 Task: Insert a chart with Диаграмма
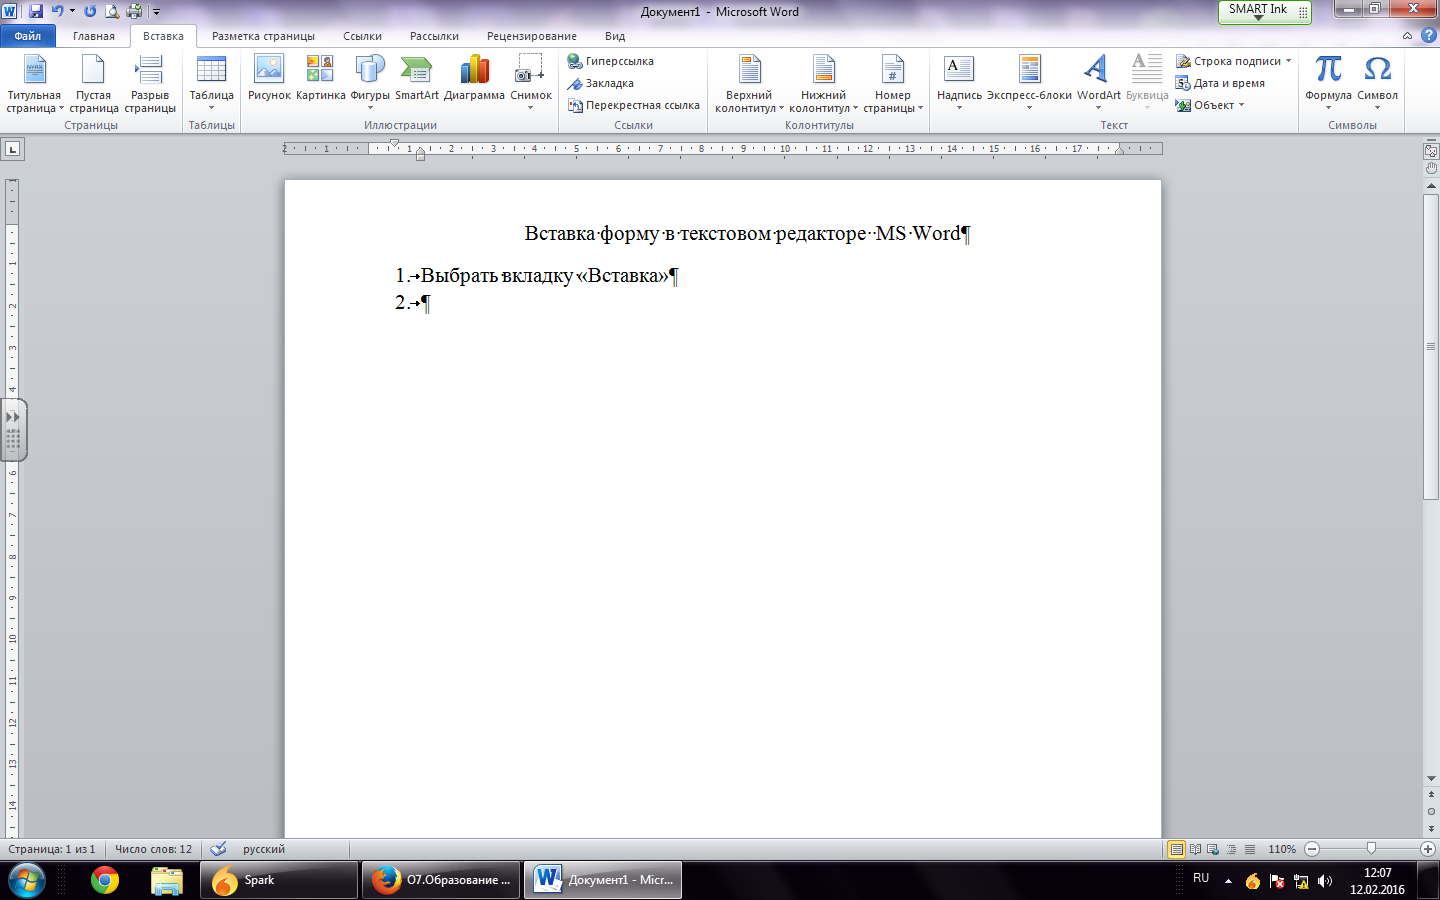[x=474, y=78]
